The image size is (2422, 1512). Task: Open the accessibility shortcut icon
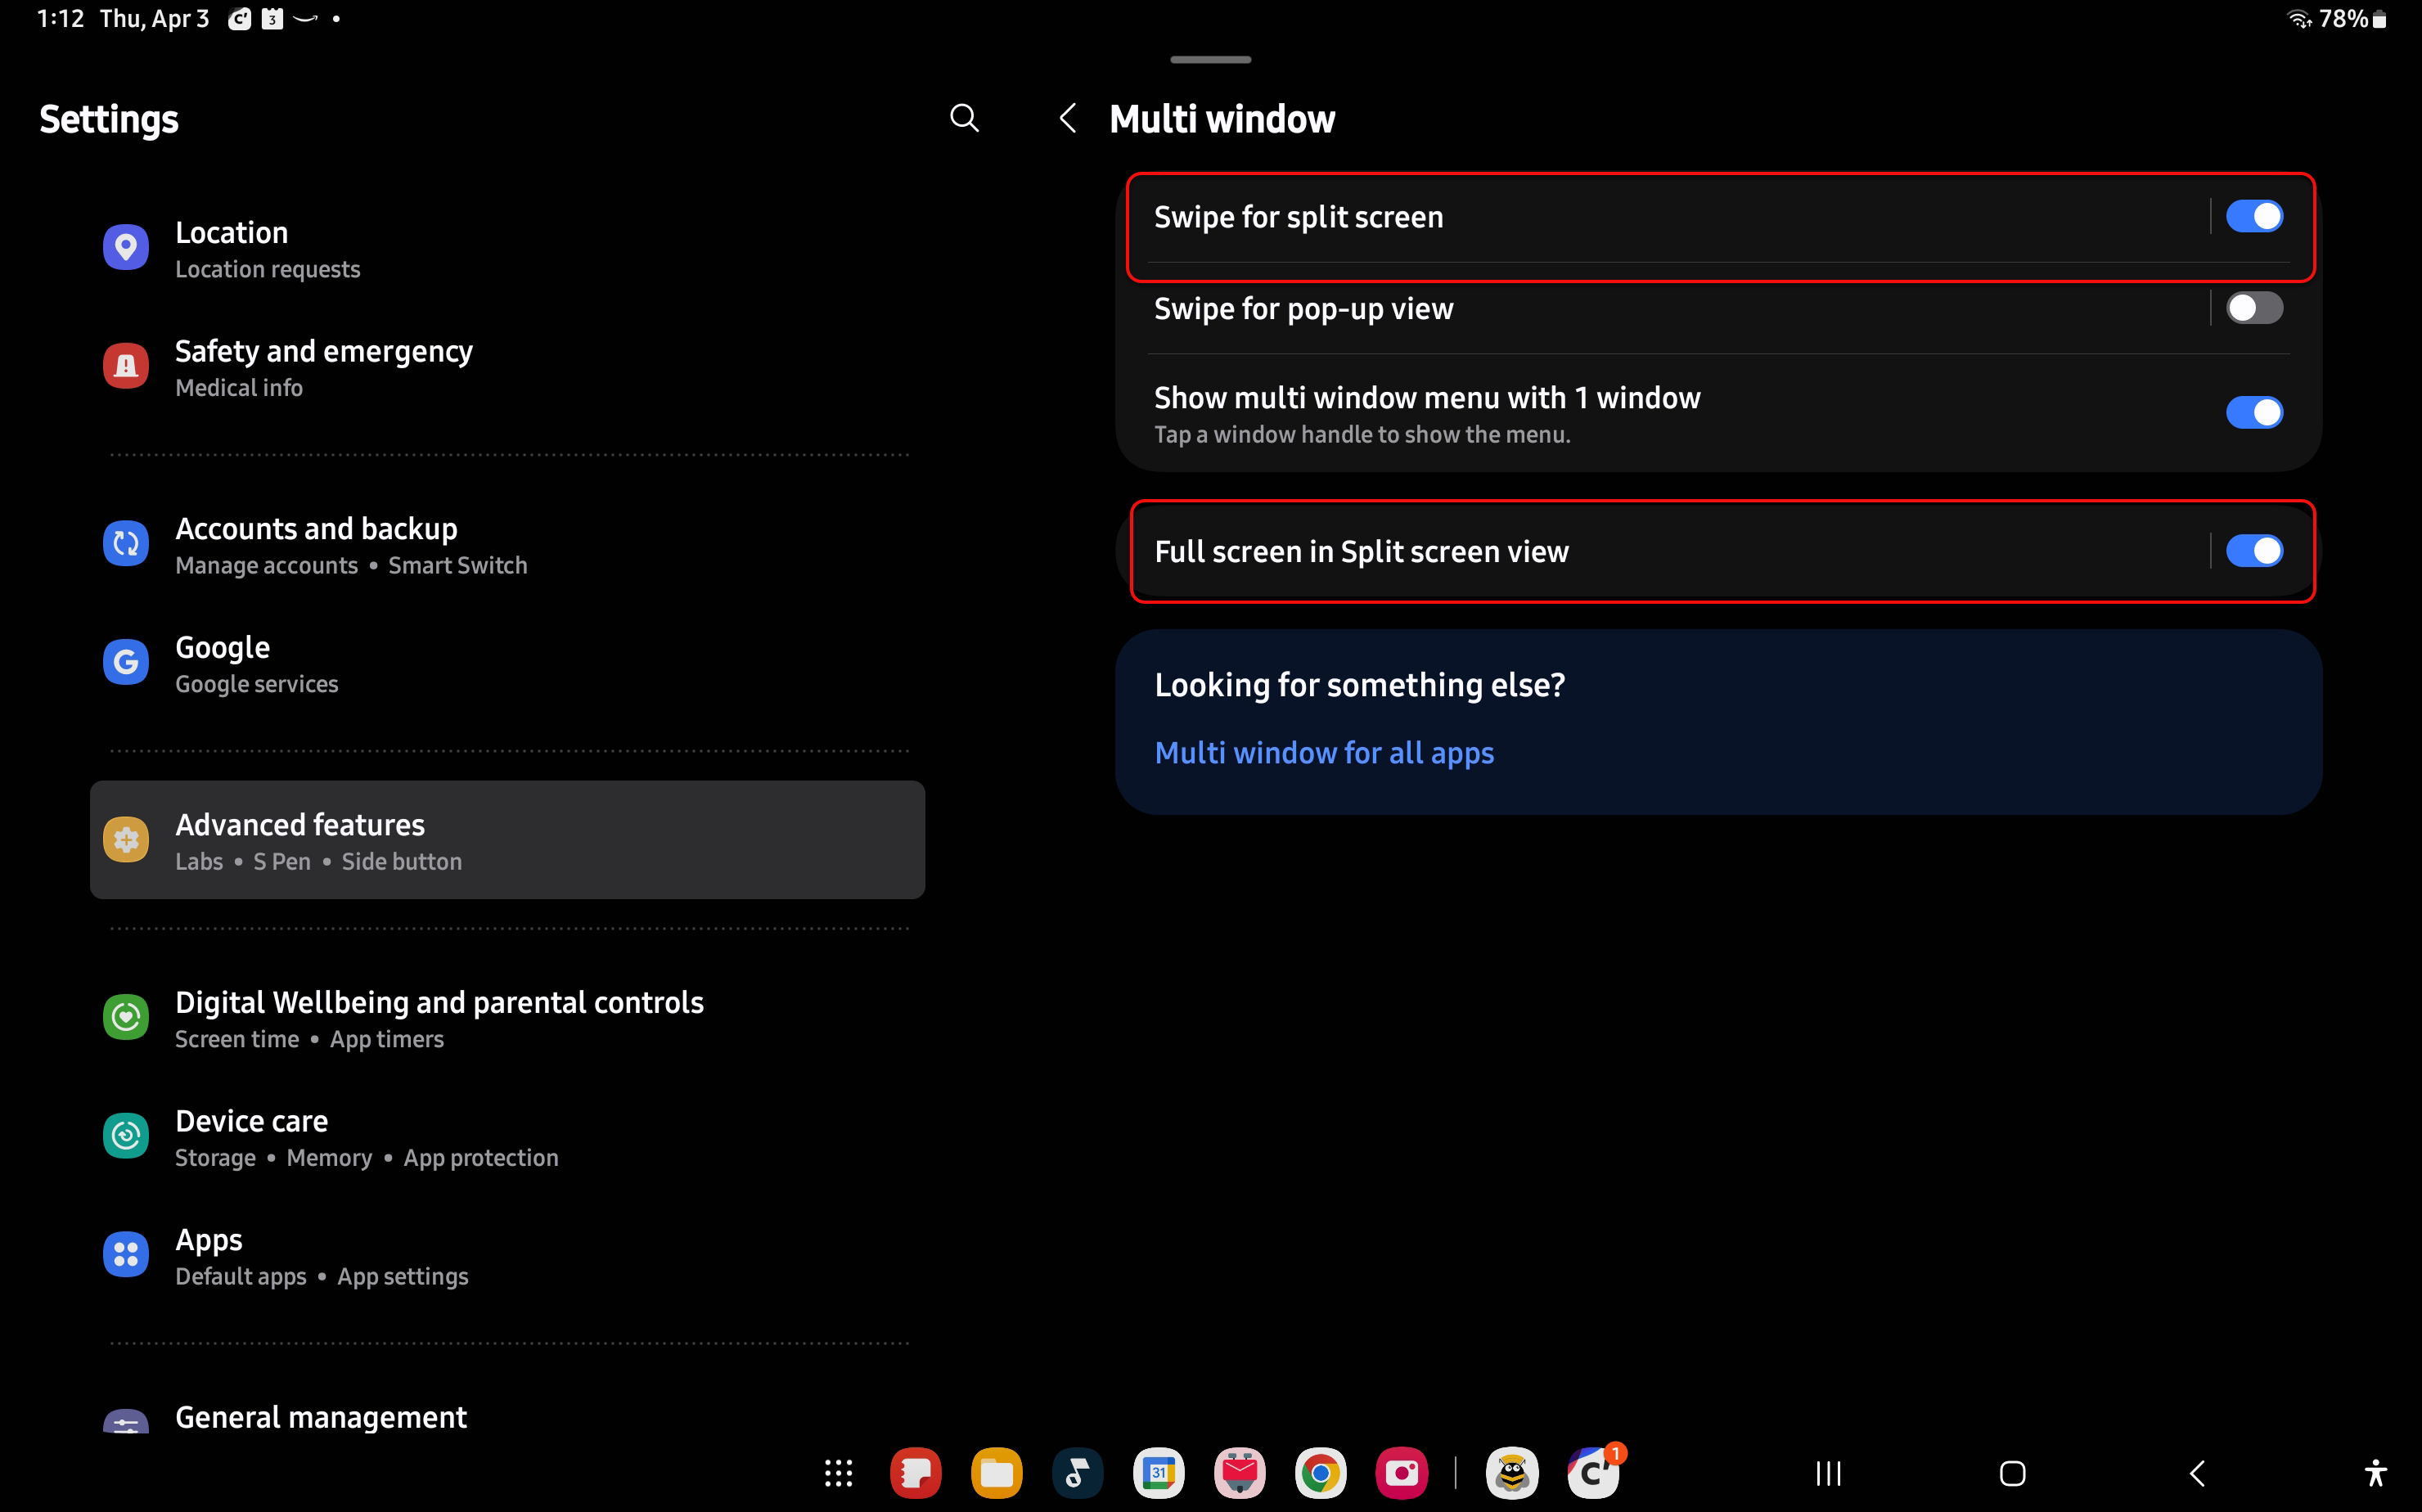tap(2375, 1472)
